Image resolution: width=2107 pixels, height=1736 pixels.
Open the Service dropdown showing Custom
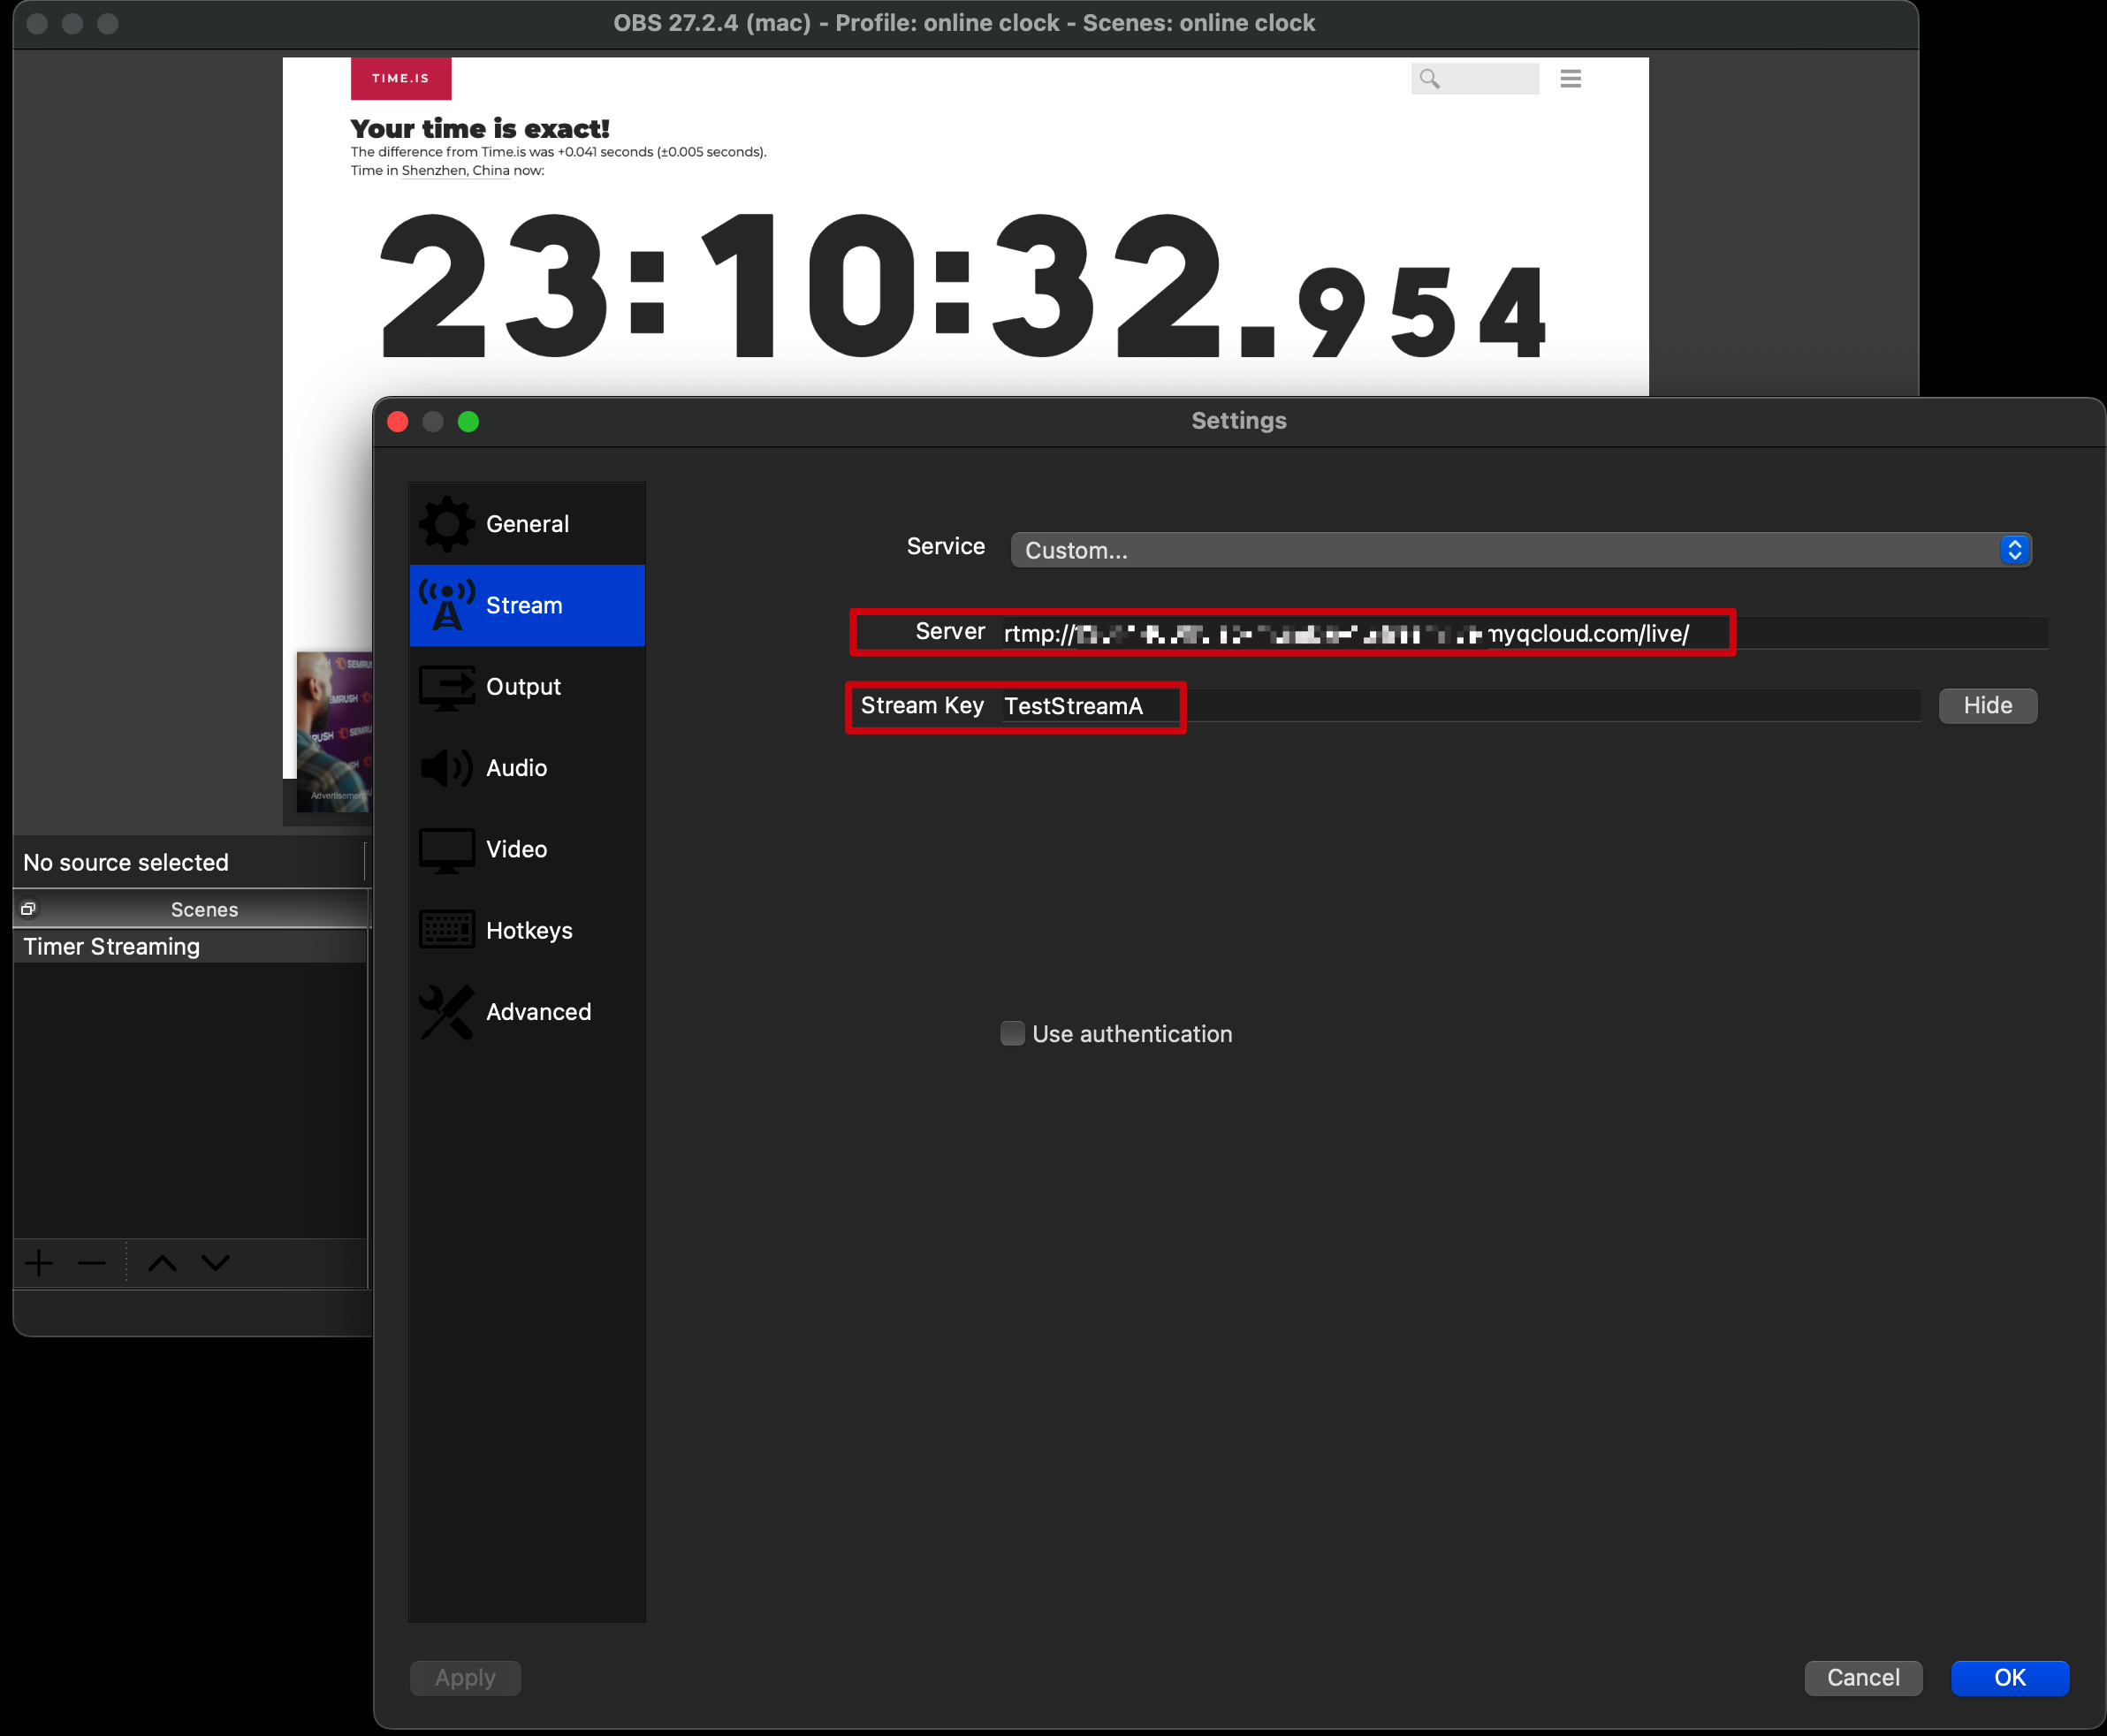point(1520,550)
